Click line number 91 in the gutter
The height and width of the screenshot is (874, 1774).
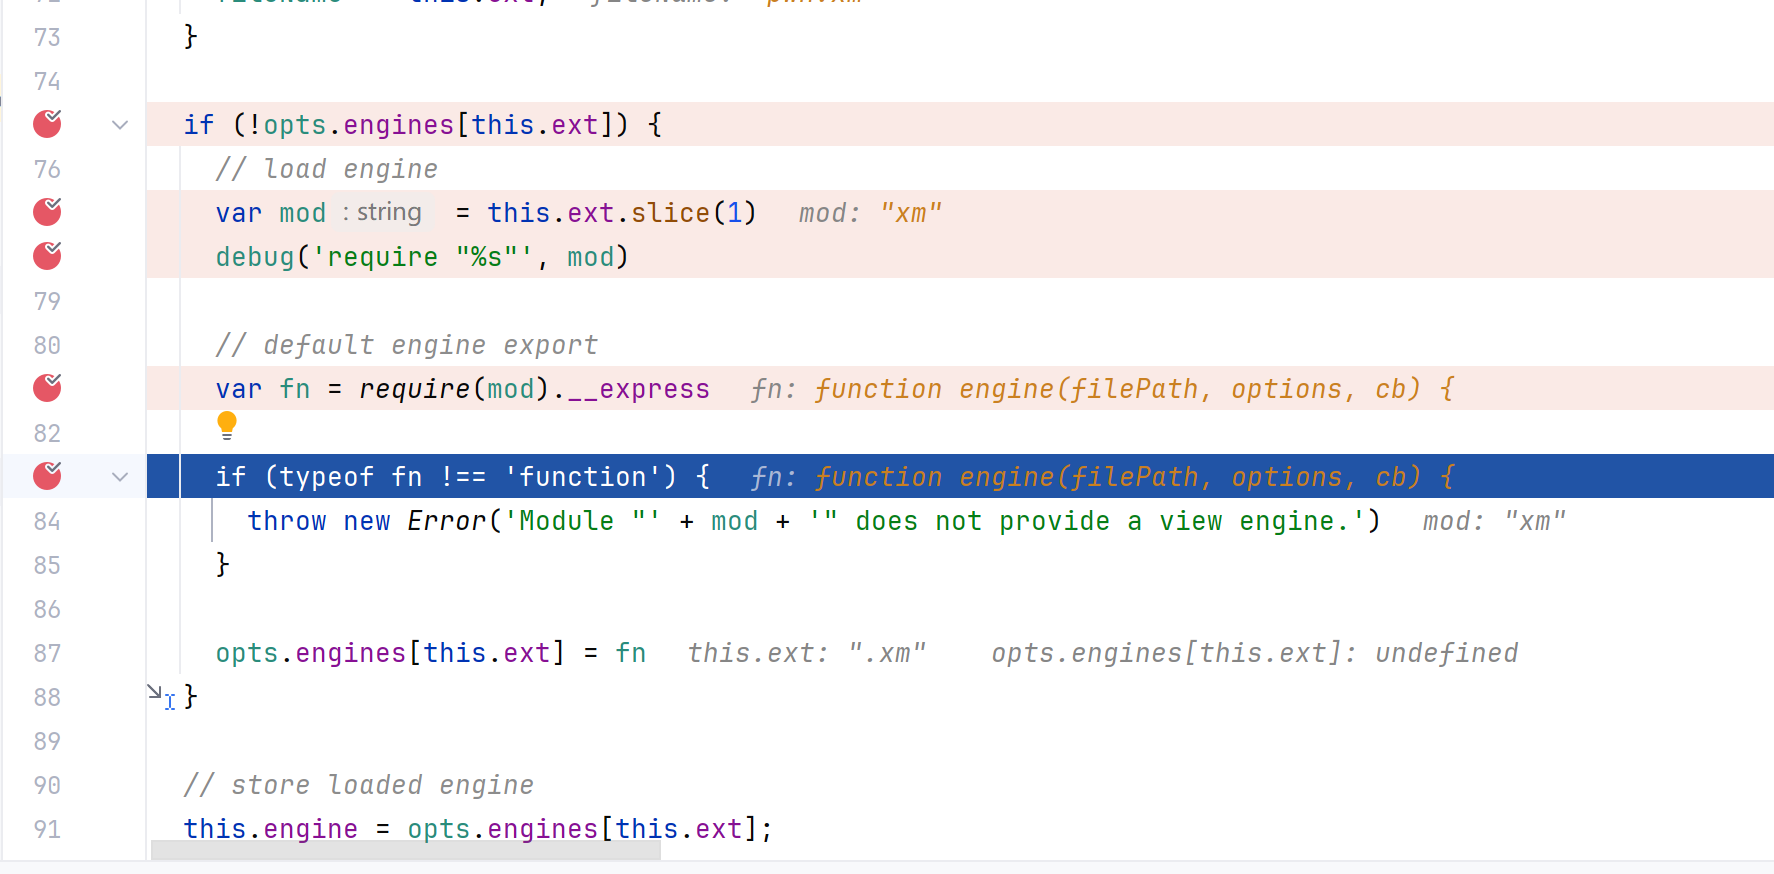point(47,829)
